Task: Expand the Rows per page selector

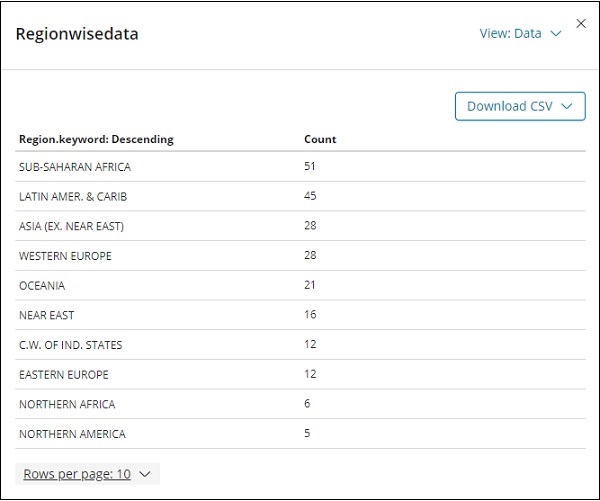Action: click(87, 474)
